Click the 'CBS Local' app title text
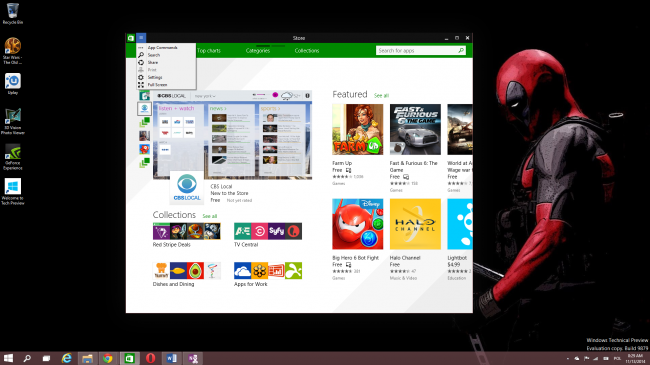The height and width of the screenshot is (365, 650). click(x=221, y=187)
